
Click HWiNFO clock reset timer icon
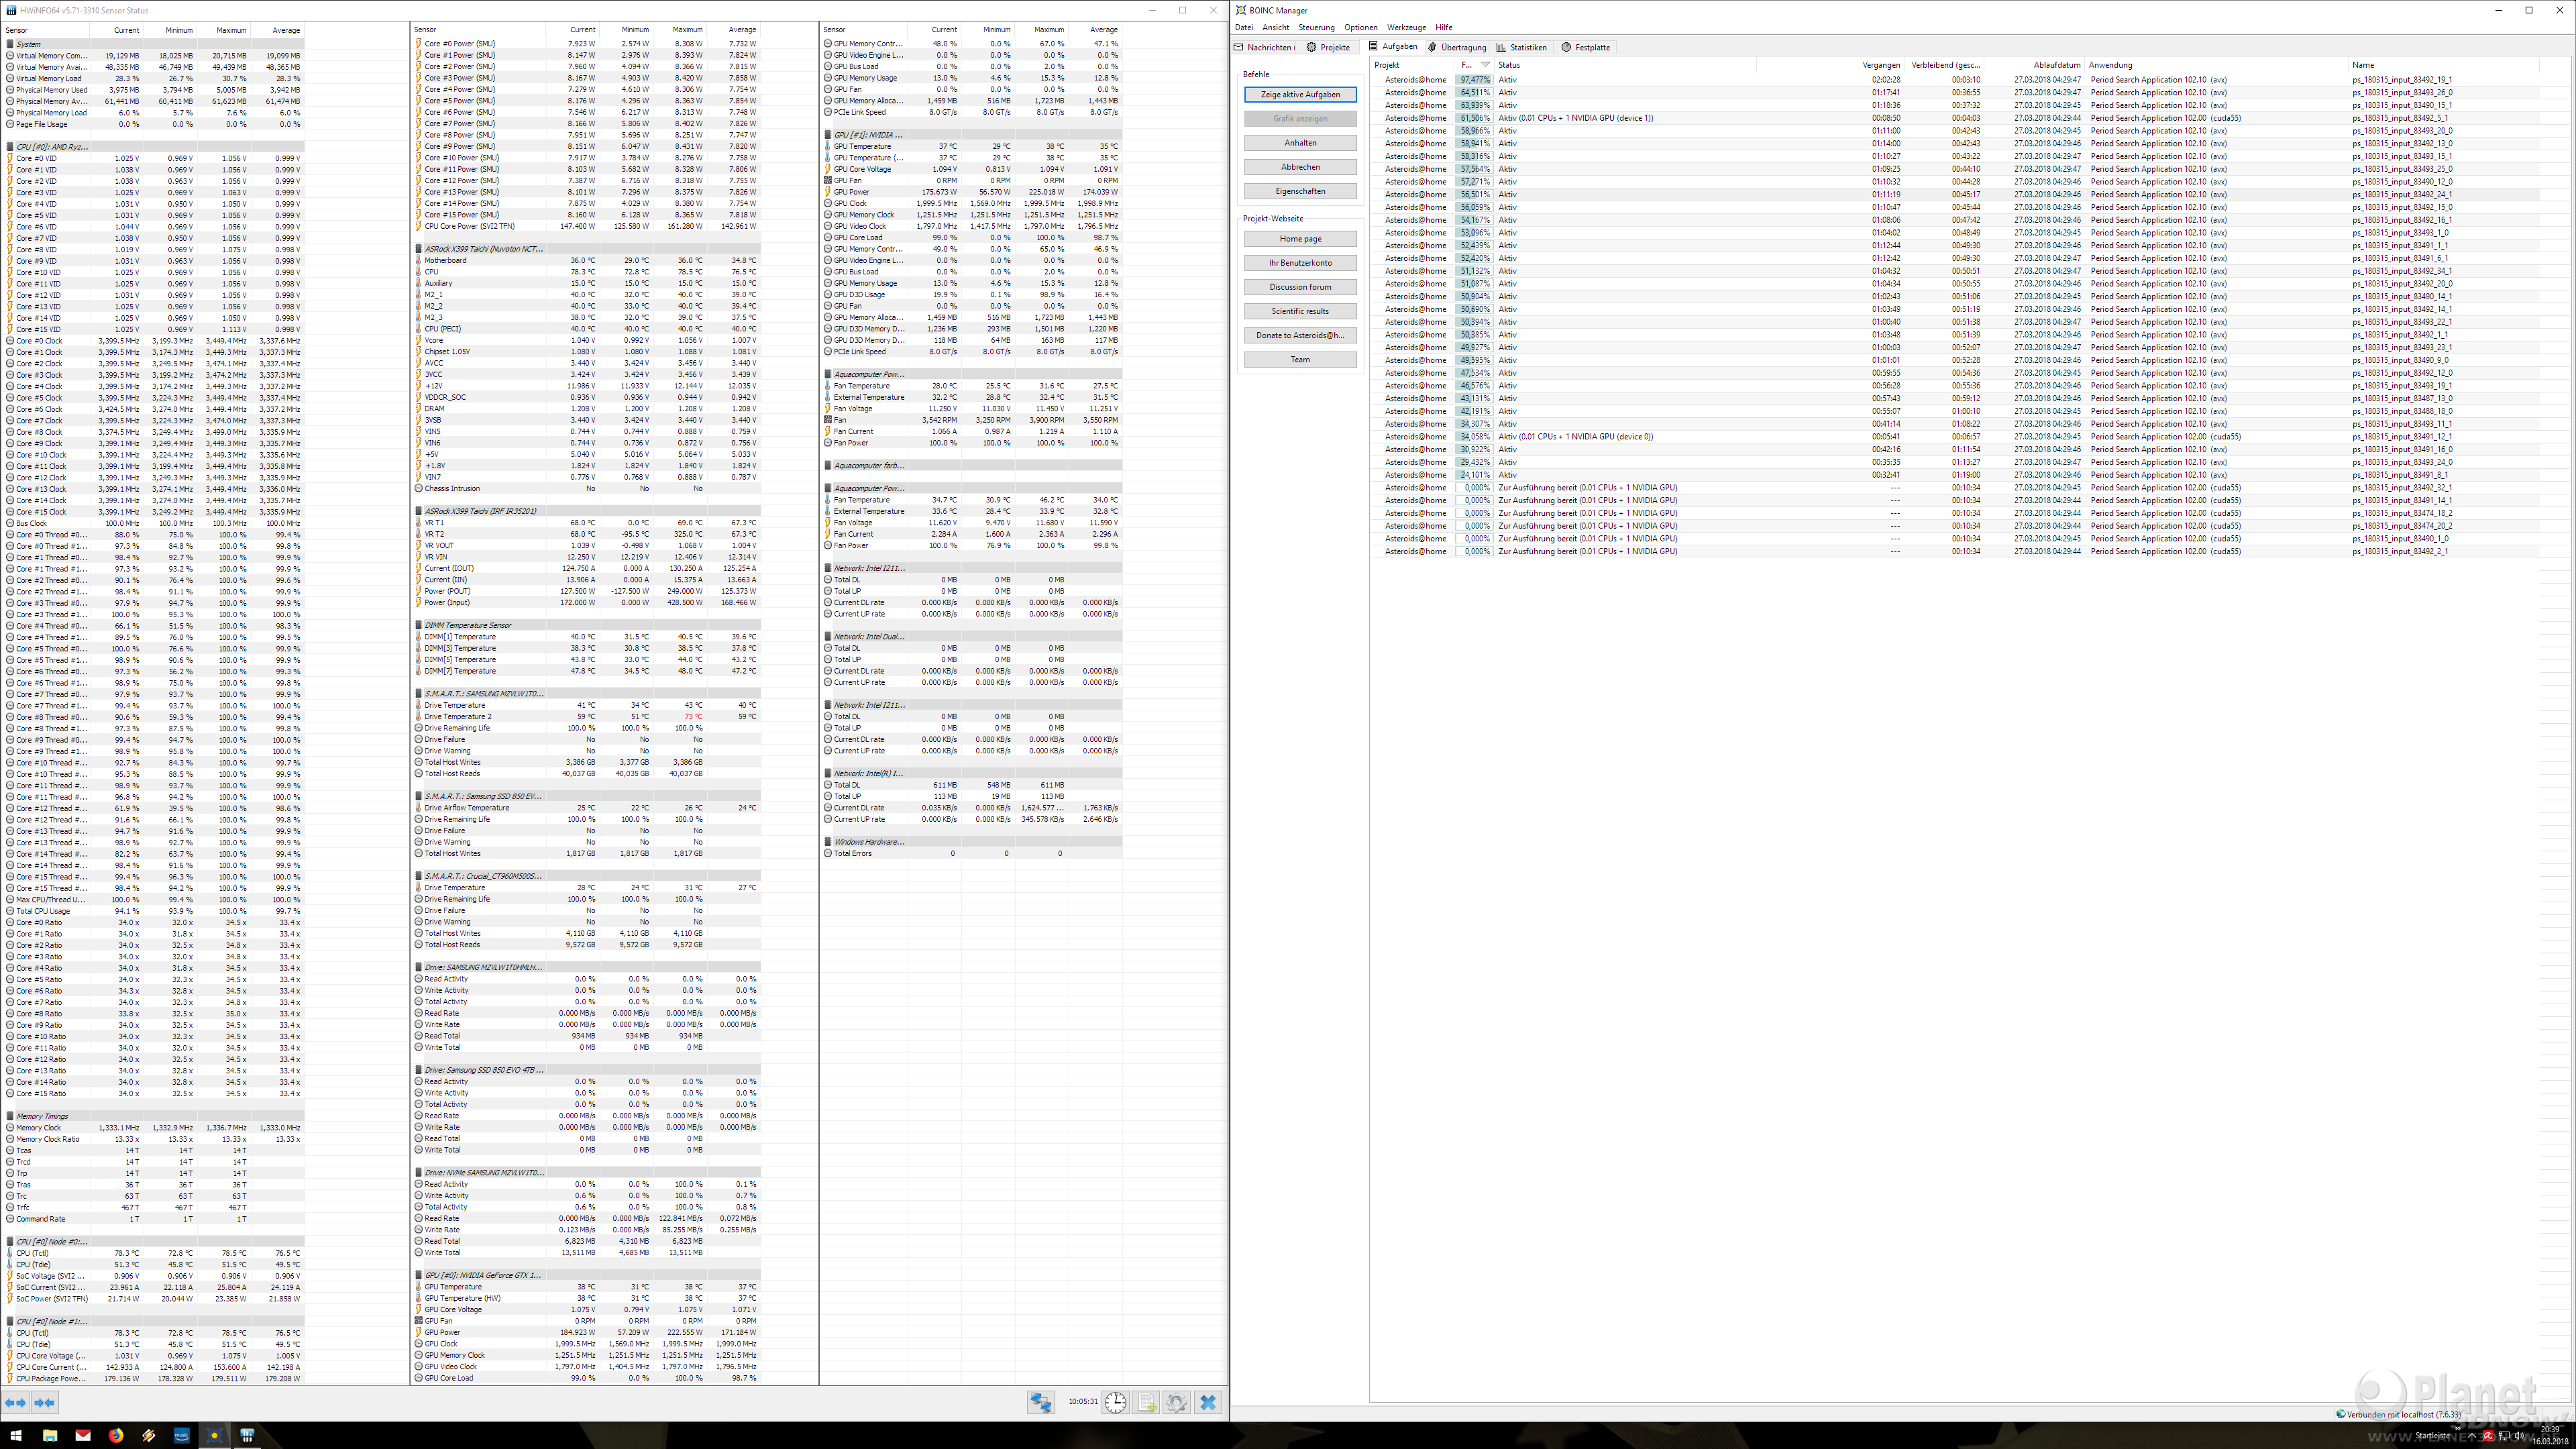1115,1402
